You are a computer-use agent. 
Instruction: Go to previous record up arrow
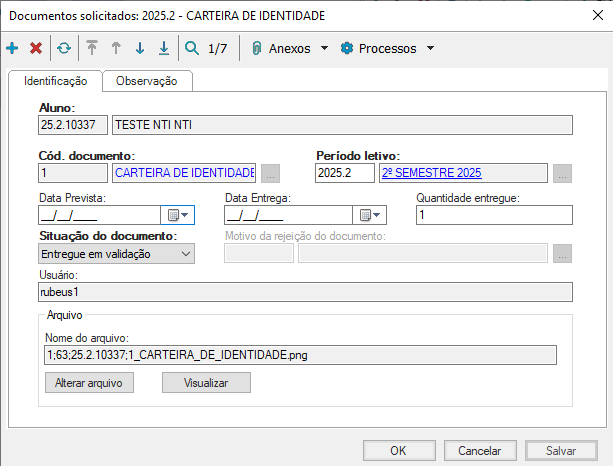116,48
